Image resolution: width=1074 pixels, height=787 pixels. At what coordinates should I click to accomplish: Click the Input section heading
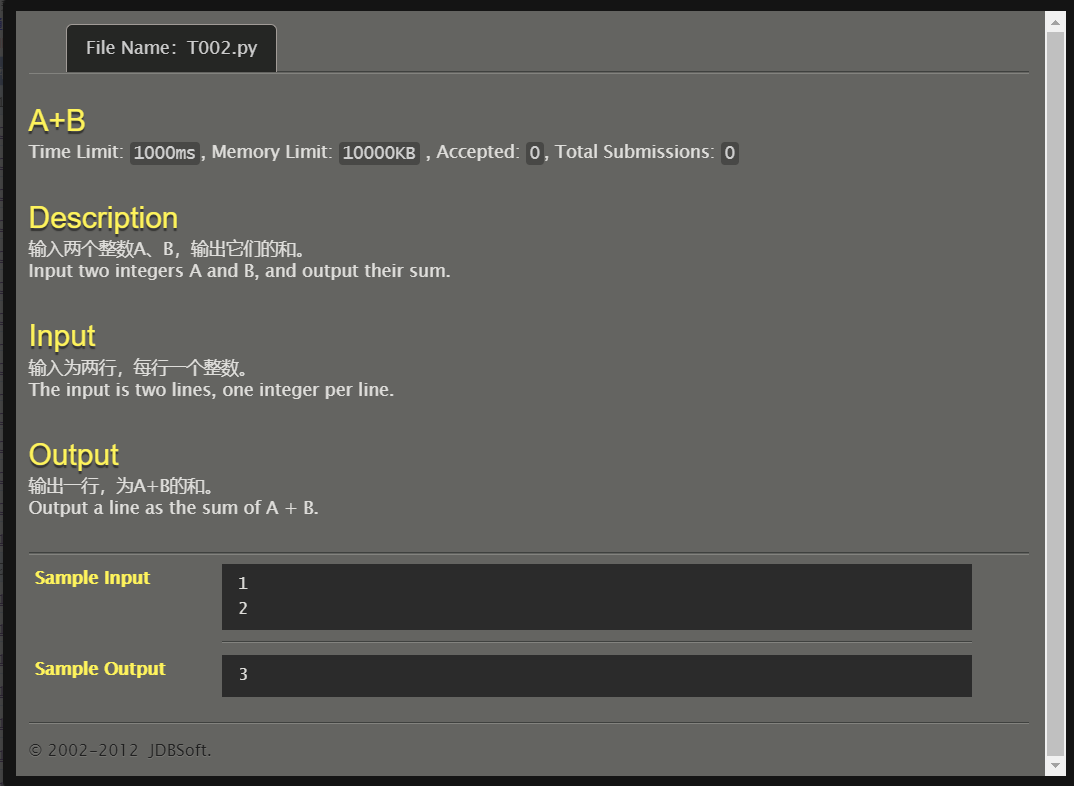click(62, 336)
